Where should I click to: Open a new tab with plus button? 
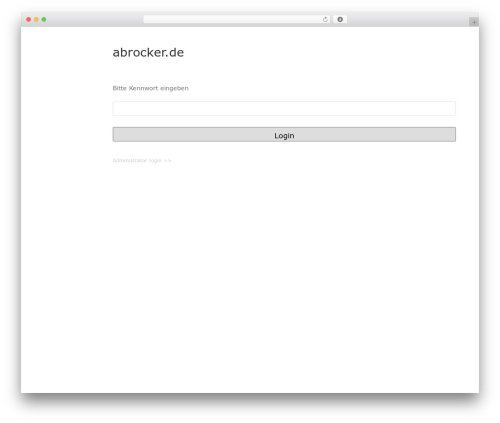click(474, 22)
